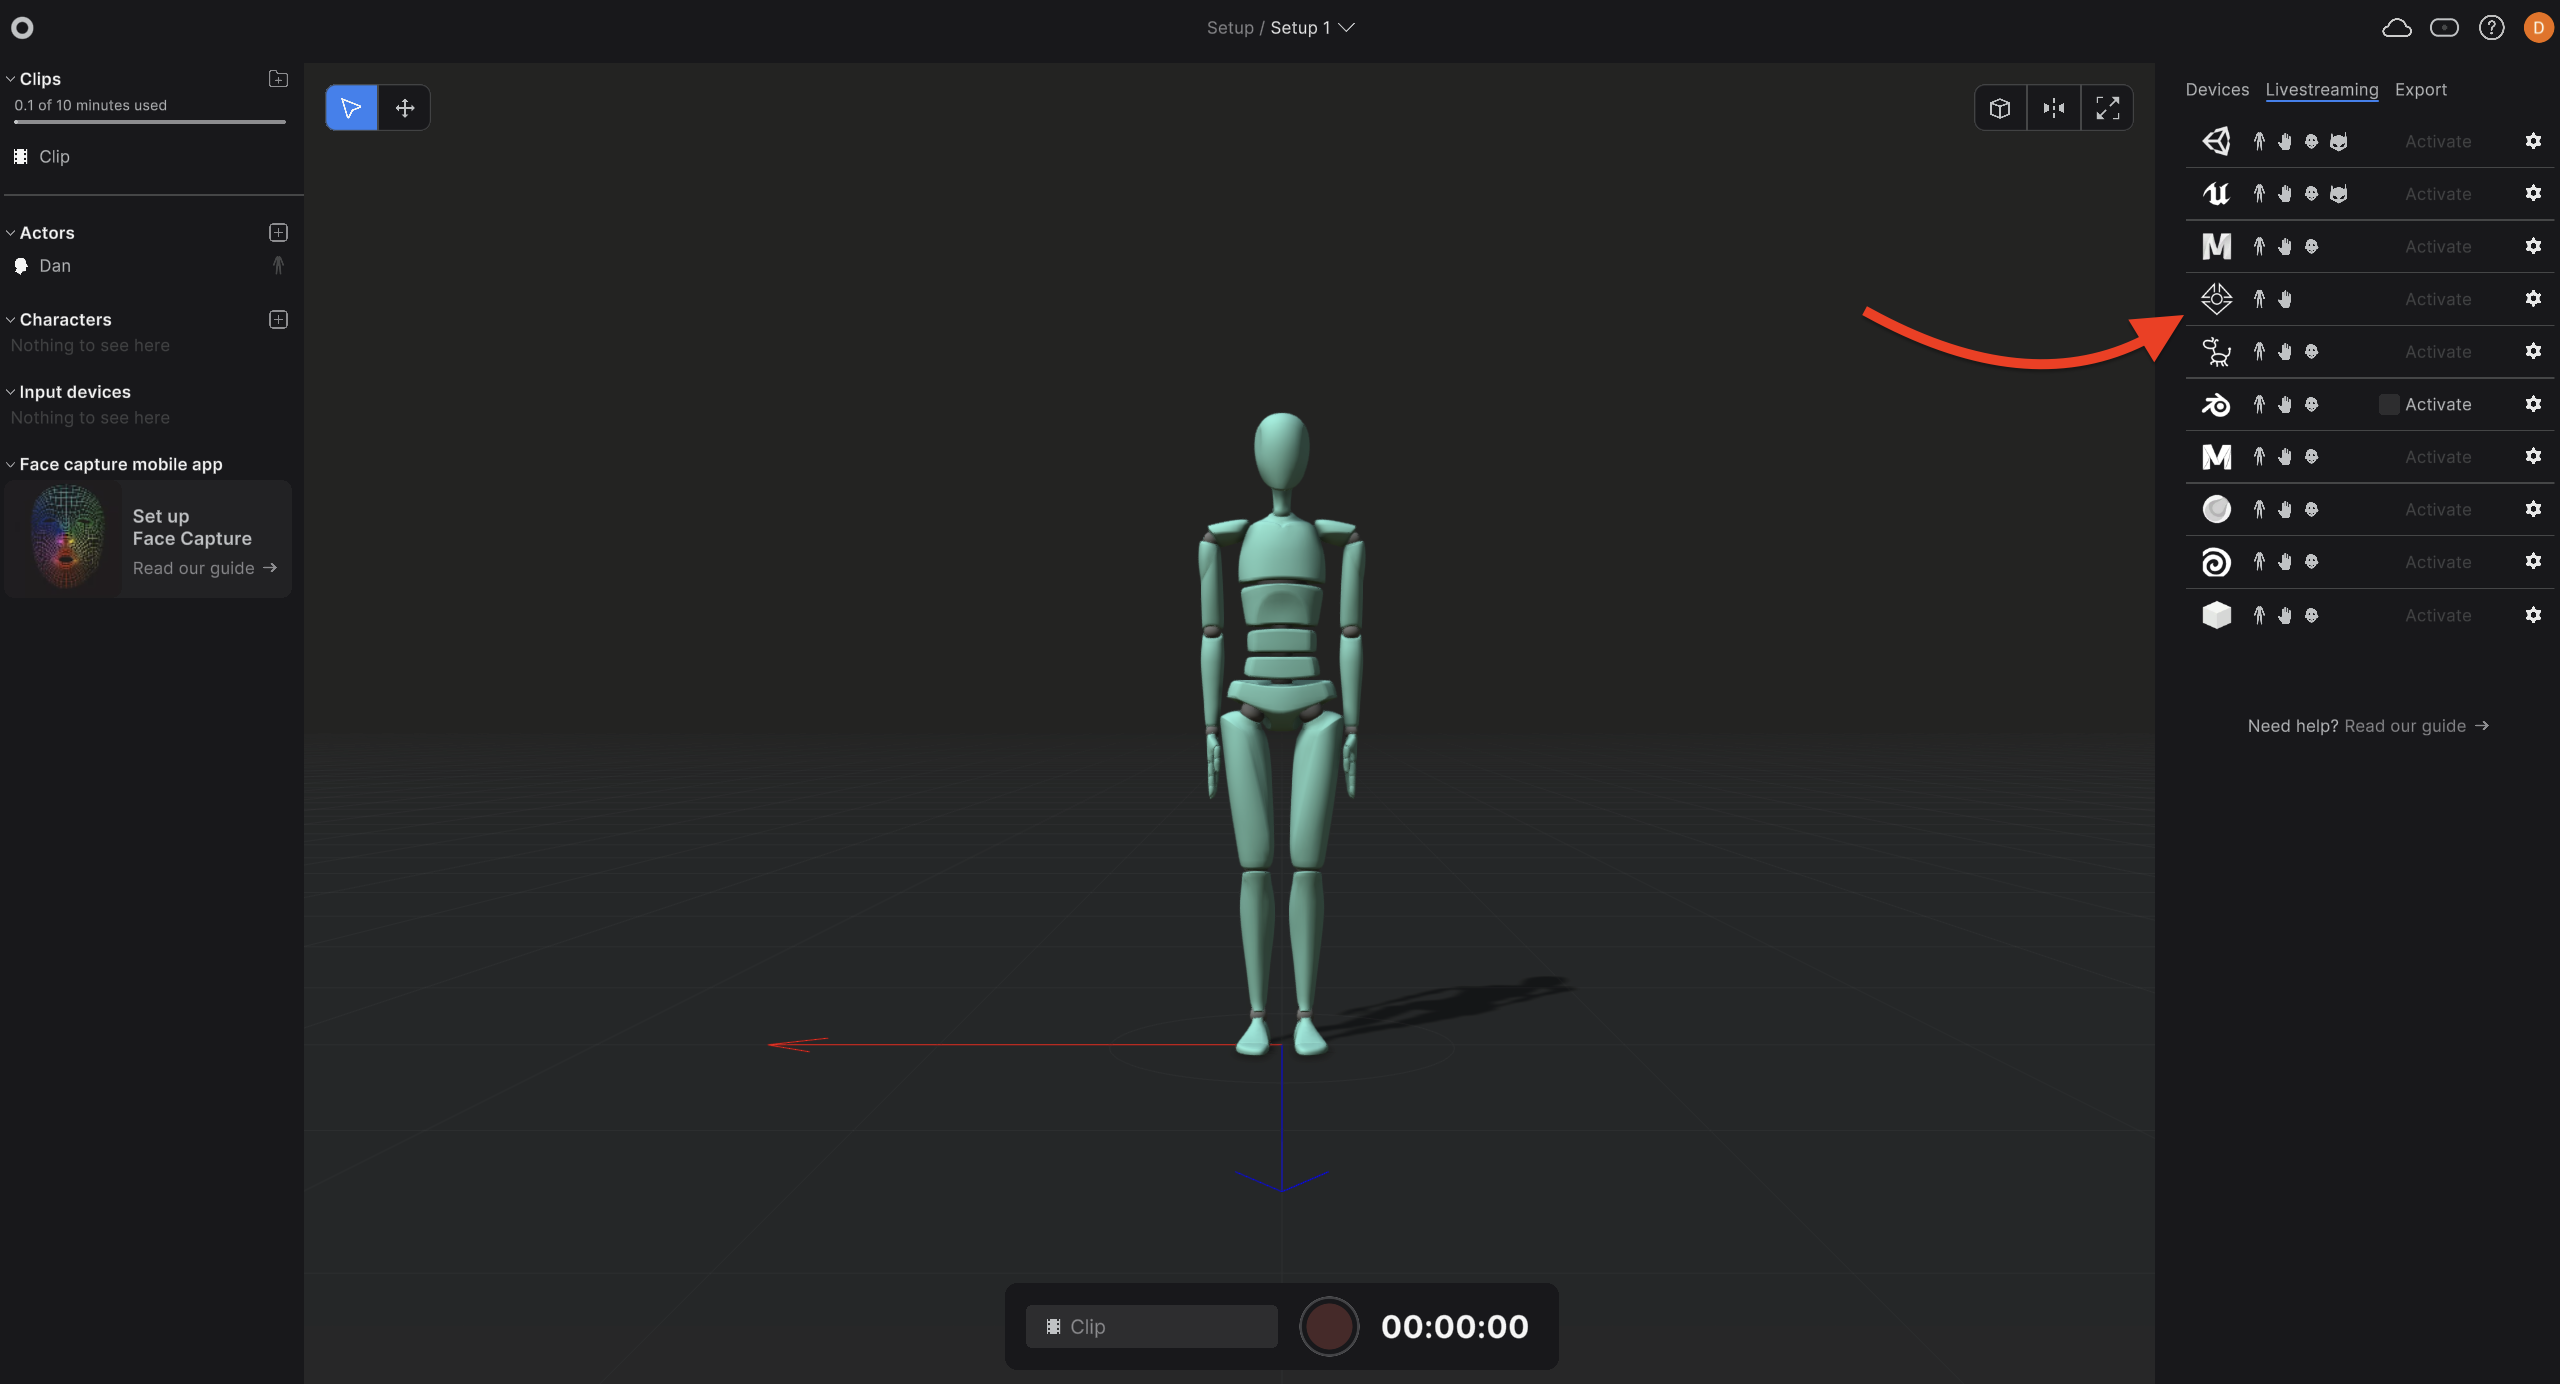Click the hand icon in the Houdini row

[2285, 562]
